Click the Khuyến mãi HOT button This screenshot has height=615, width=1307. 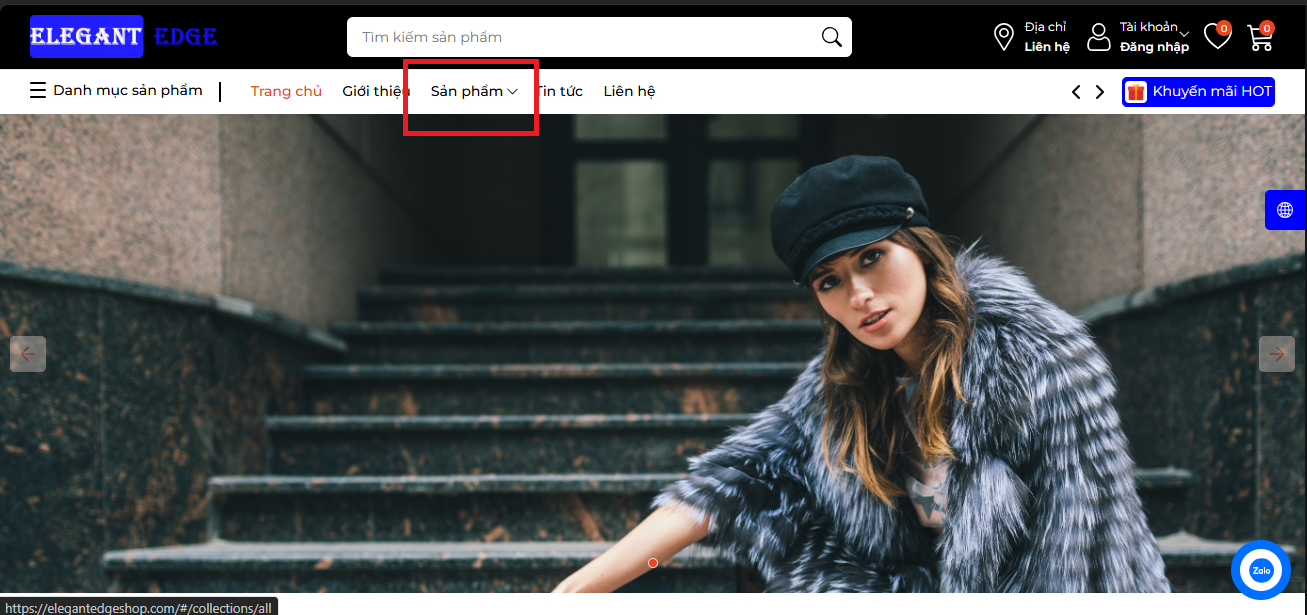coord(1198,92)
